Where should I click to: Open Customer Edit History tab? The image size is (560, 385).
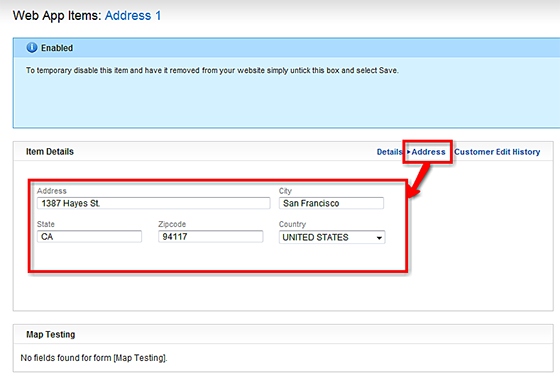[497, 152]
